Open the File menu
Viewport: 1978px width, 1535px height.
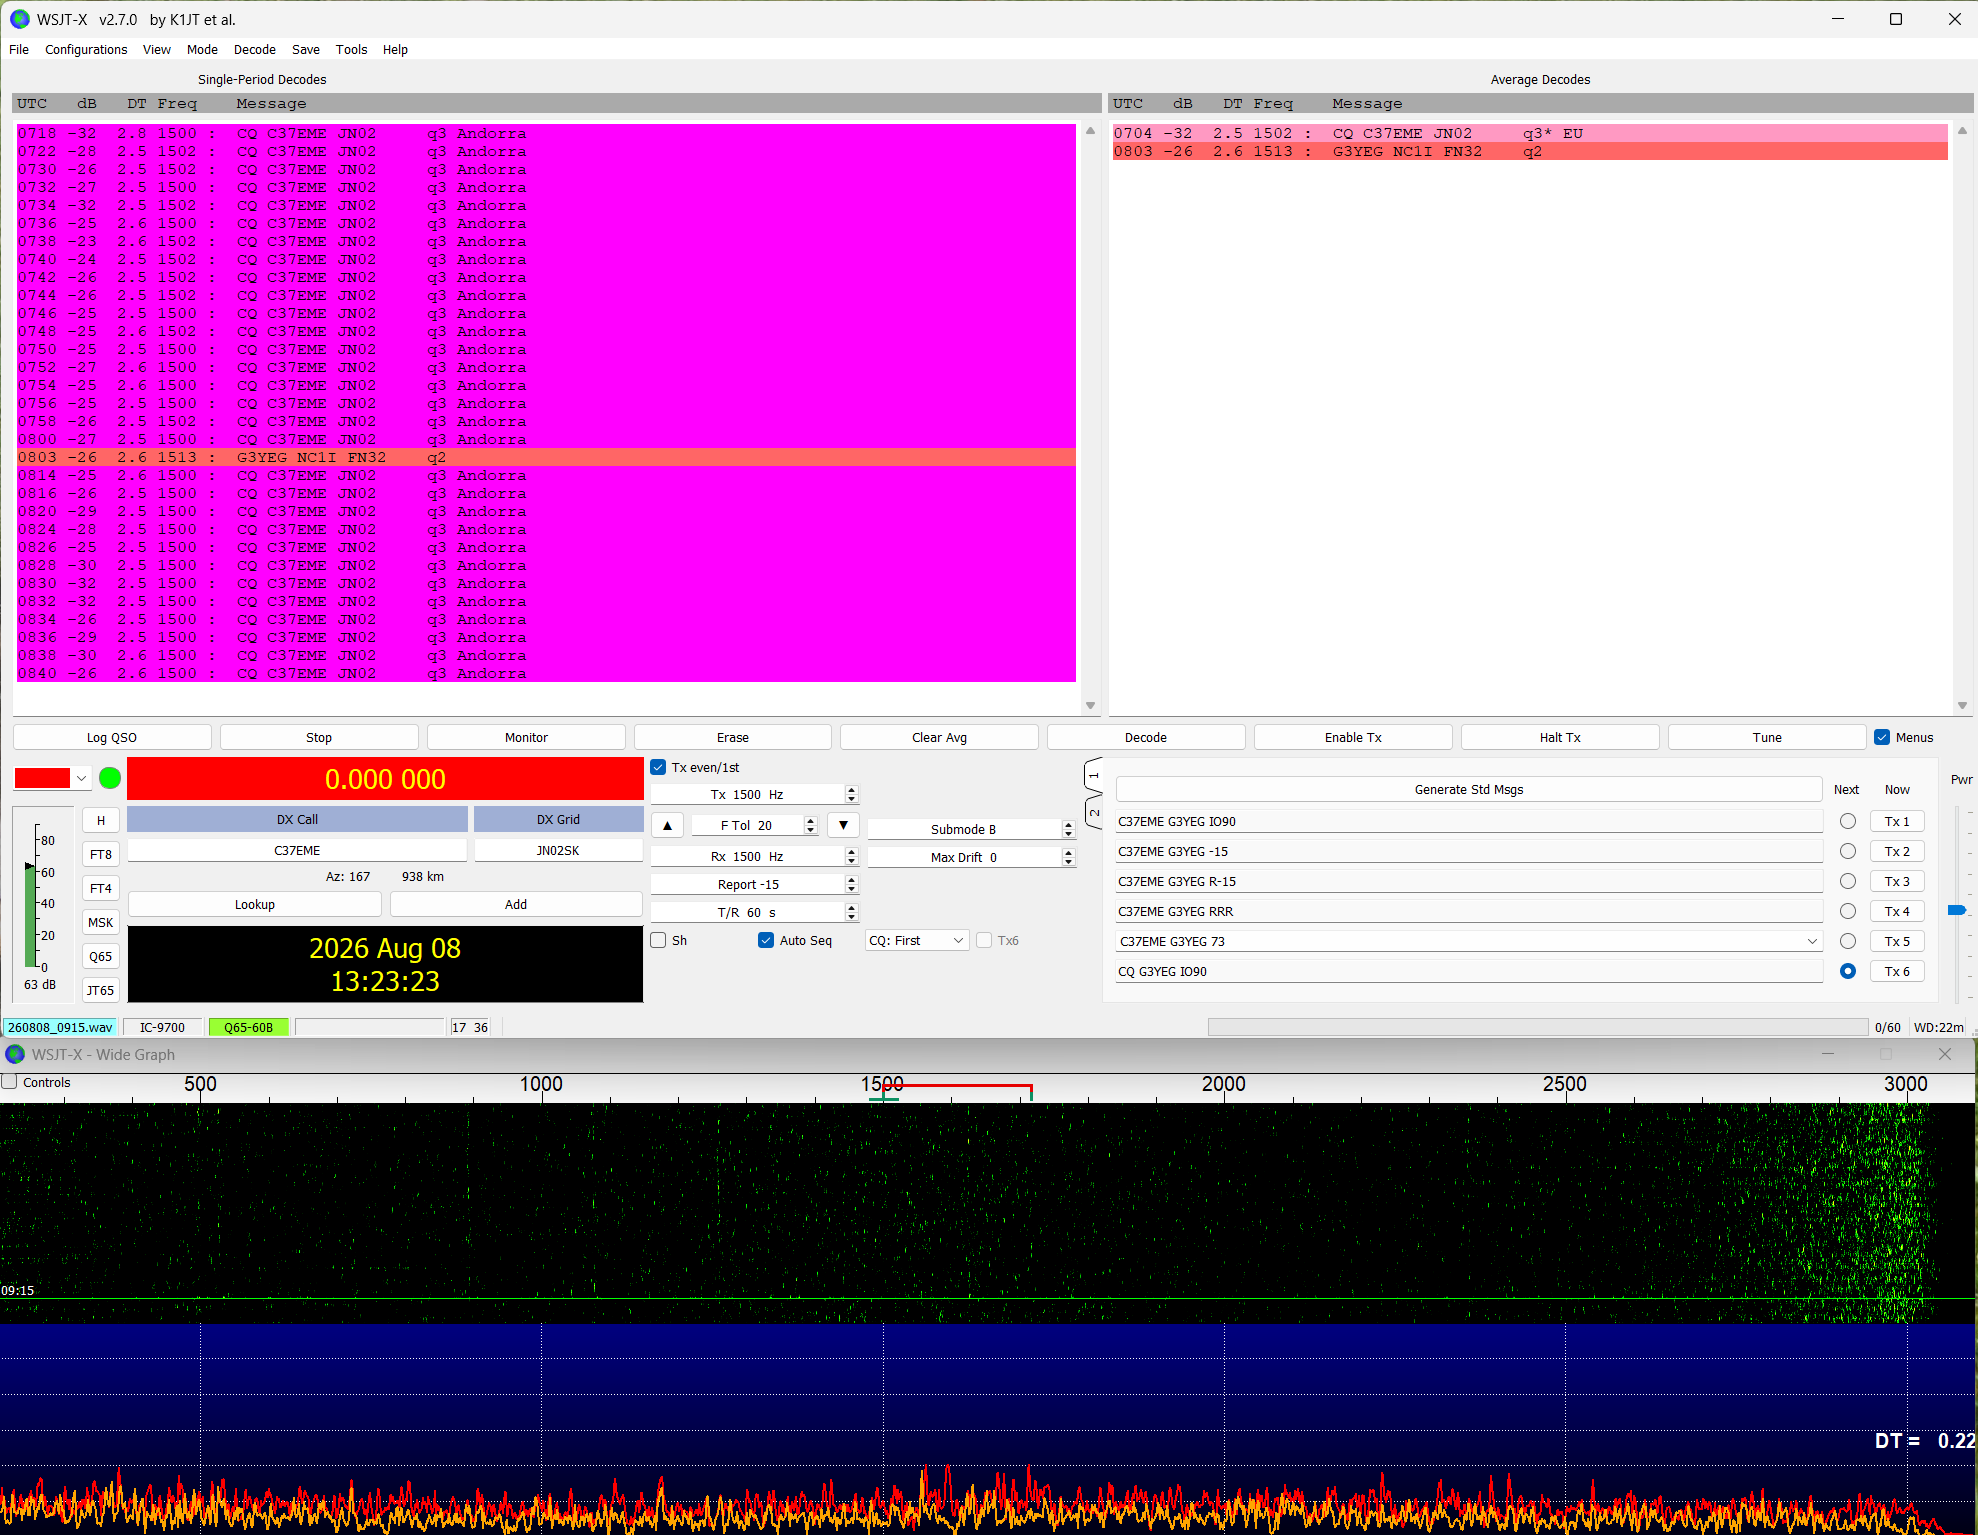click(x=19, y=50)
